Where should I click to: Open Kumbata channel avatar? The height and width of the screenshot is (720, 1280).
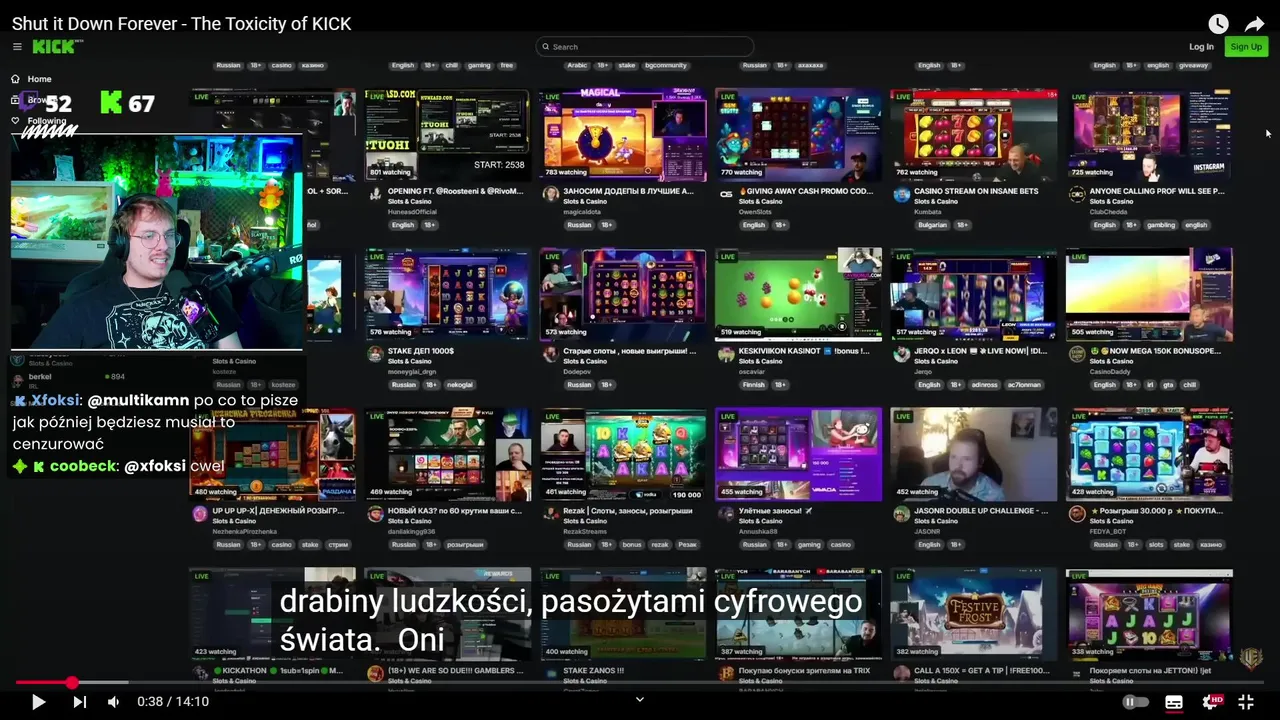(901, 194)
